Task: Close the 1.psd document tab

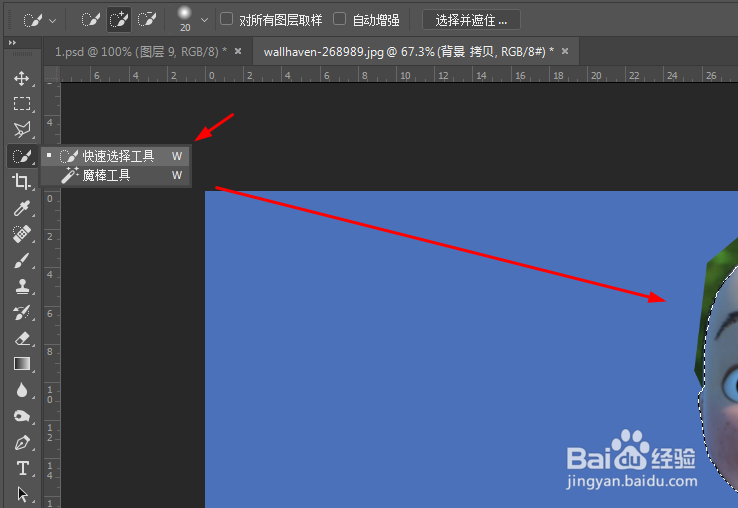Action: 238,51
